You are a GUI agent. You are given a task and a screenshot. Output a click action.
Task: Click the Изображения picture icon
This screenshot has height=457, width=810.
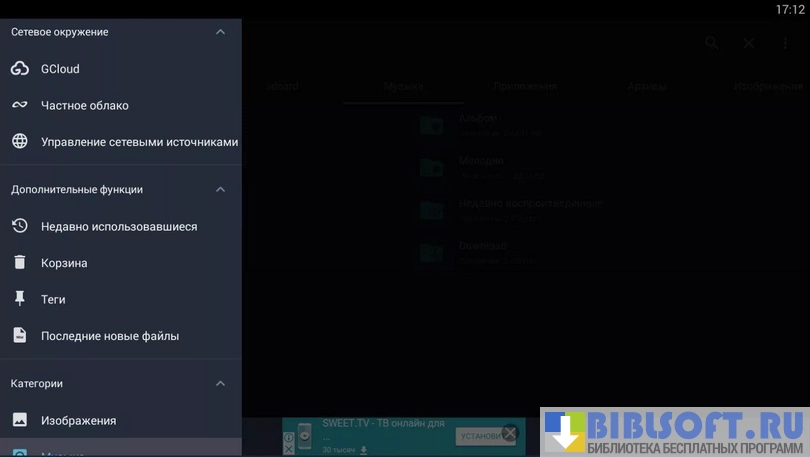point(19,420)
